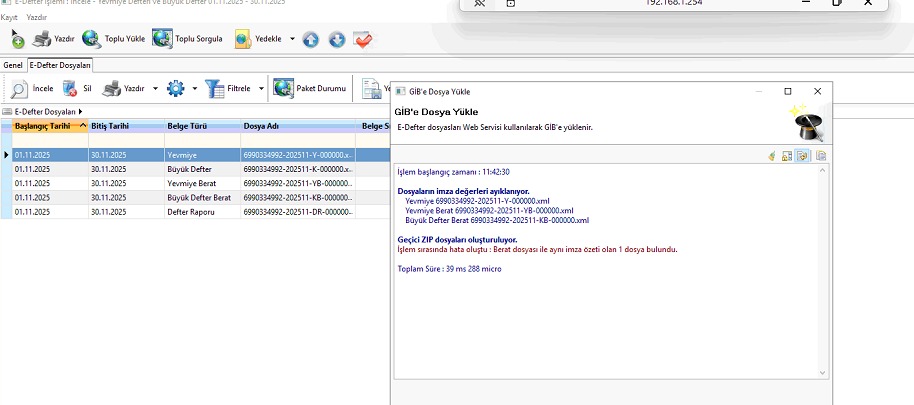This screenshot has height=405, width=914.
Task: Switch to the Genel tab
Action: [x=13, y=65]
